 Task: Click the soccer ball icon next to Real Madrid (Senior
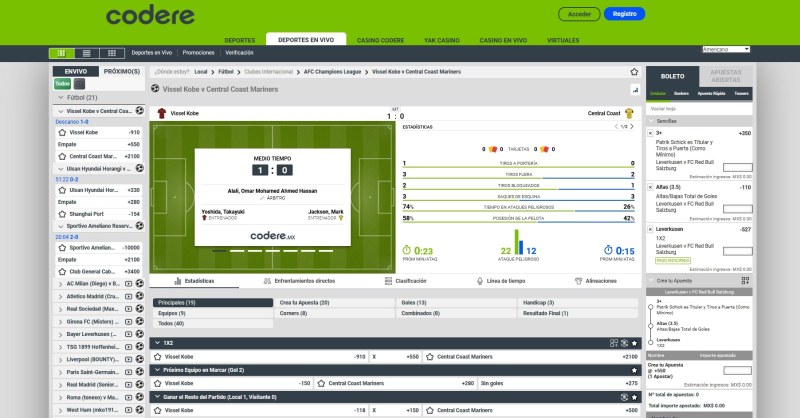coord(139,384)
